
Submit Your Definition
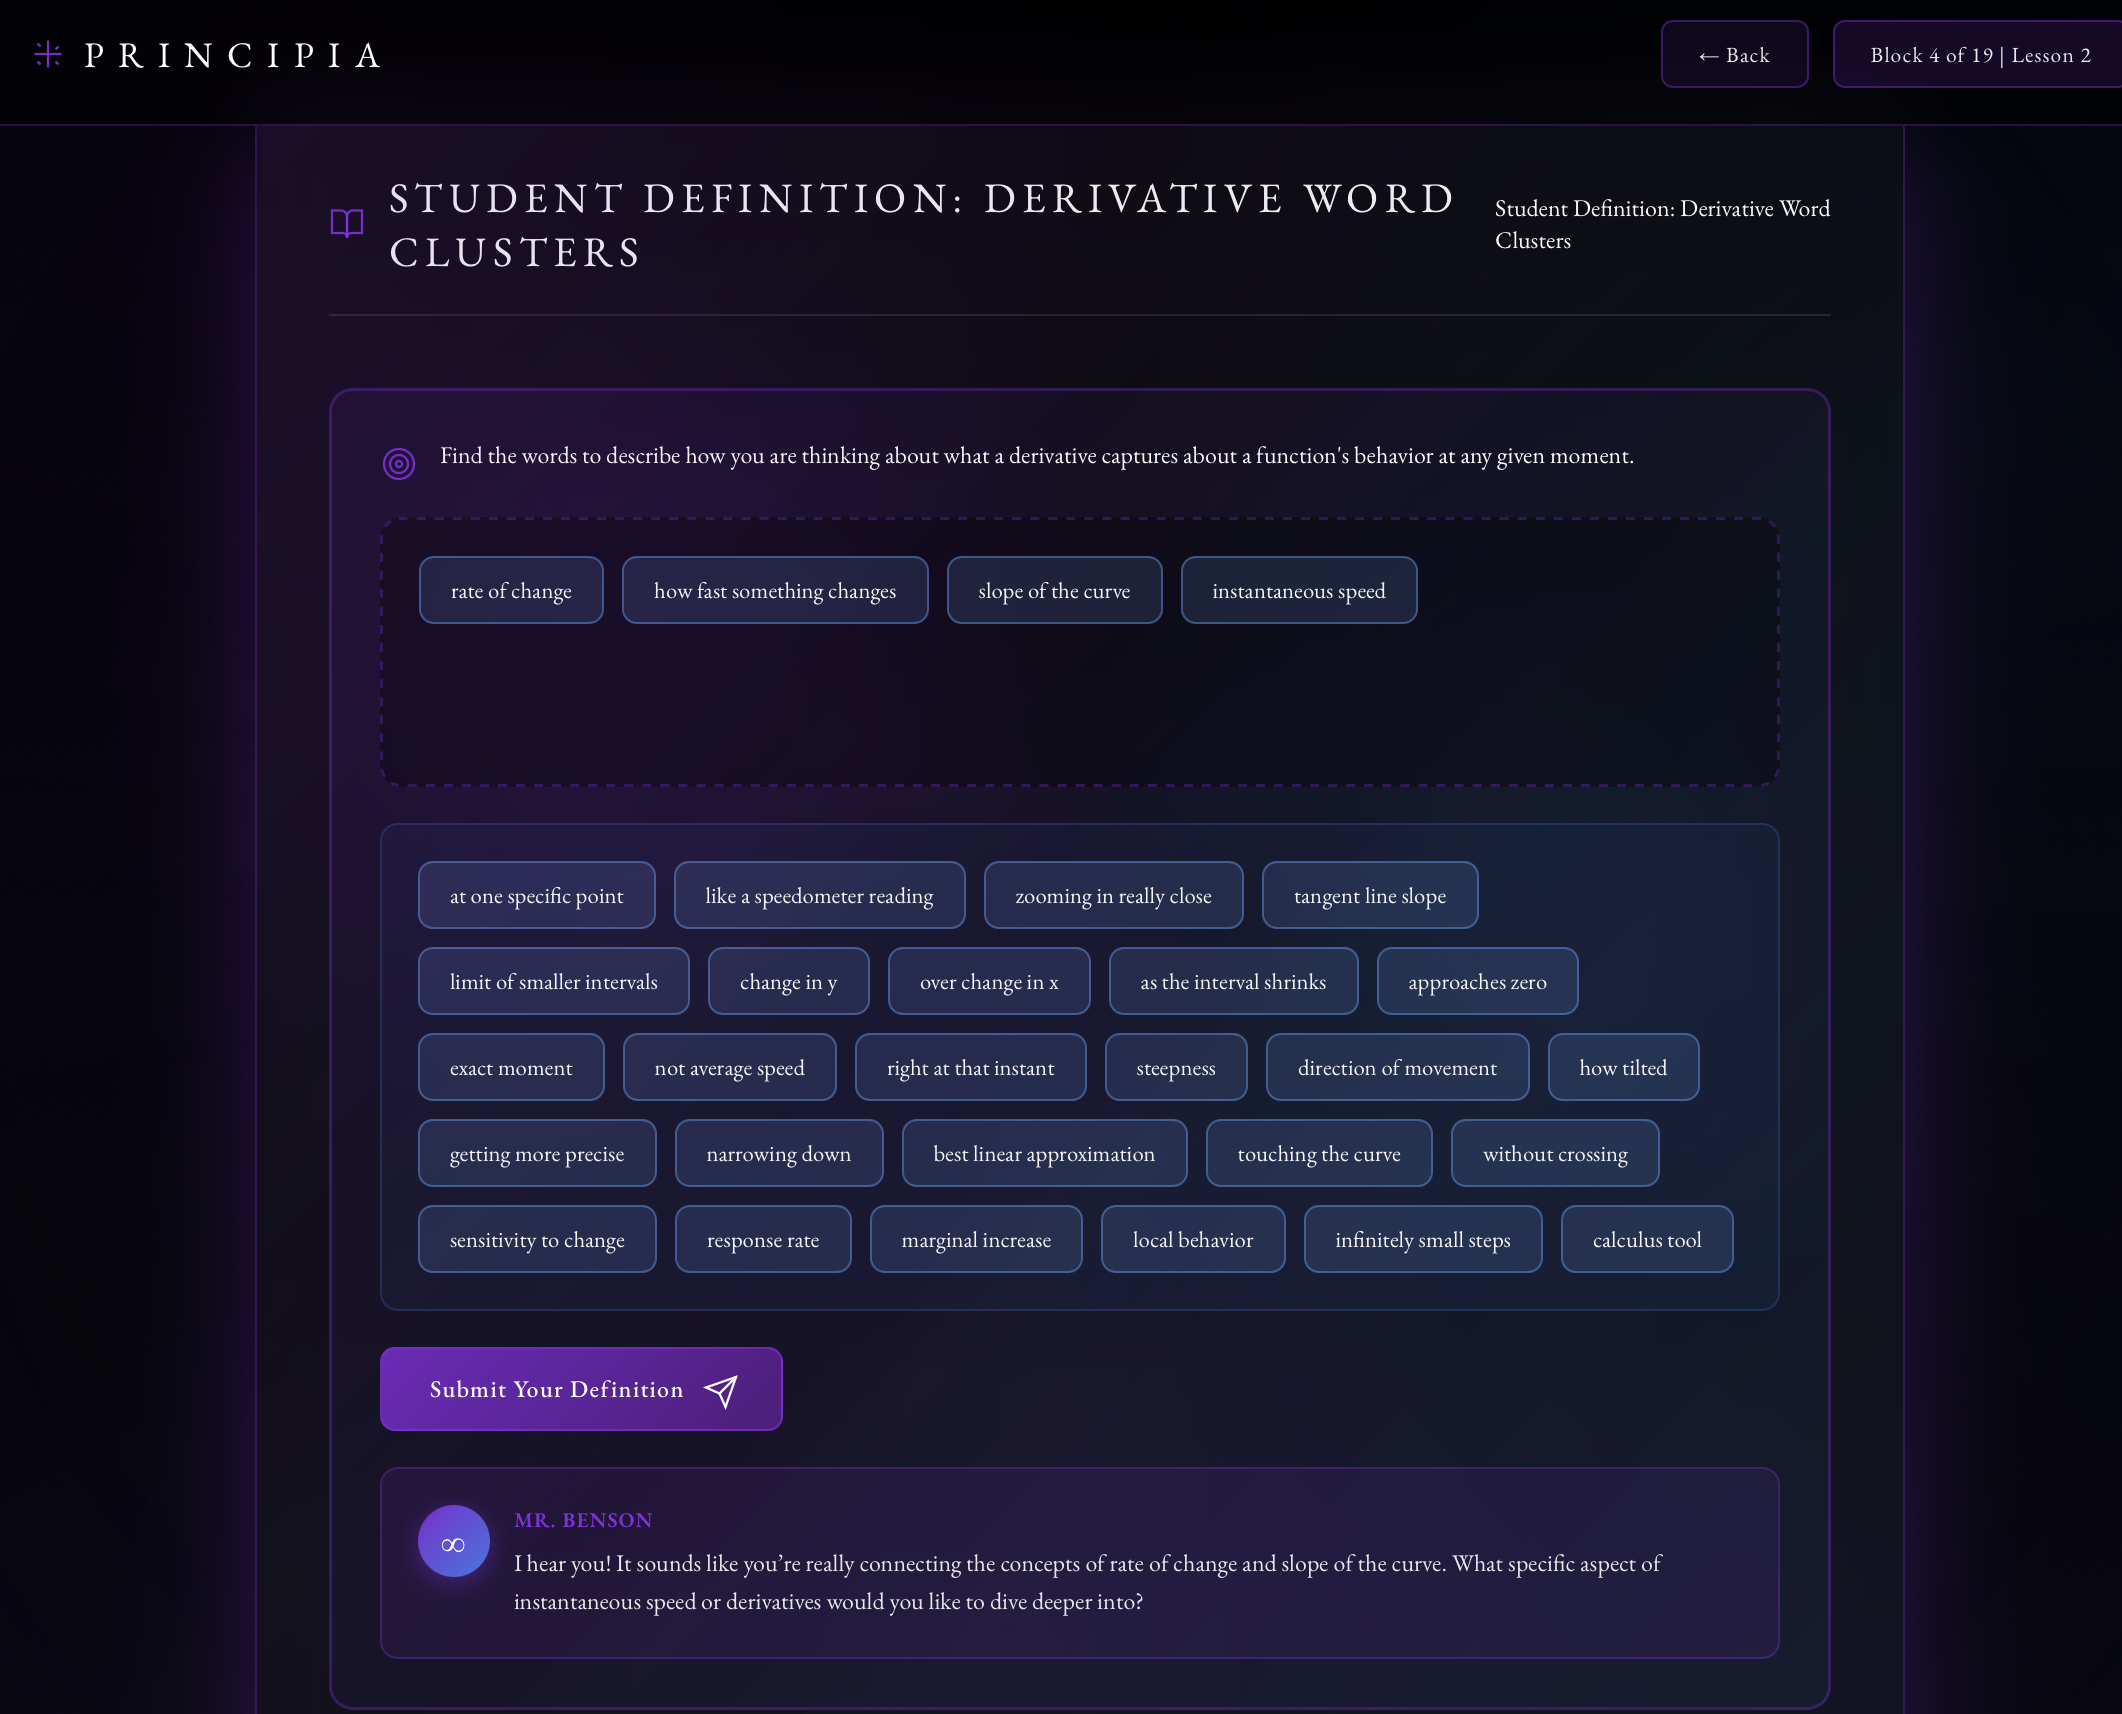coord(580,1389)
